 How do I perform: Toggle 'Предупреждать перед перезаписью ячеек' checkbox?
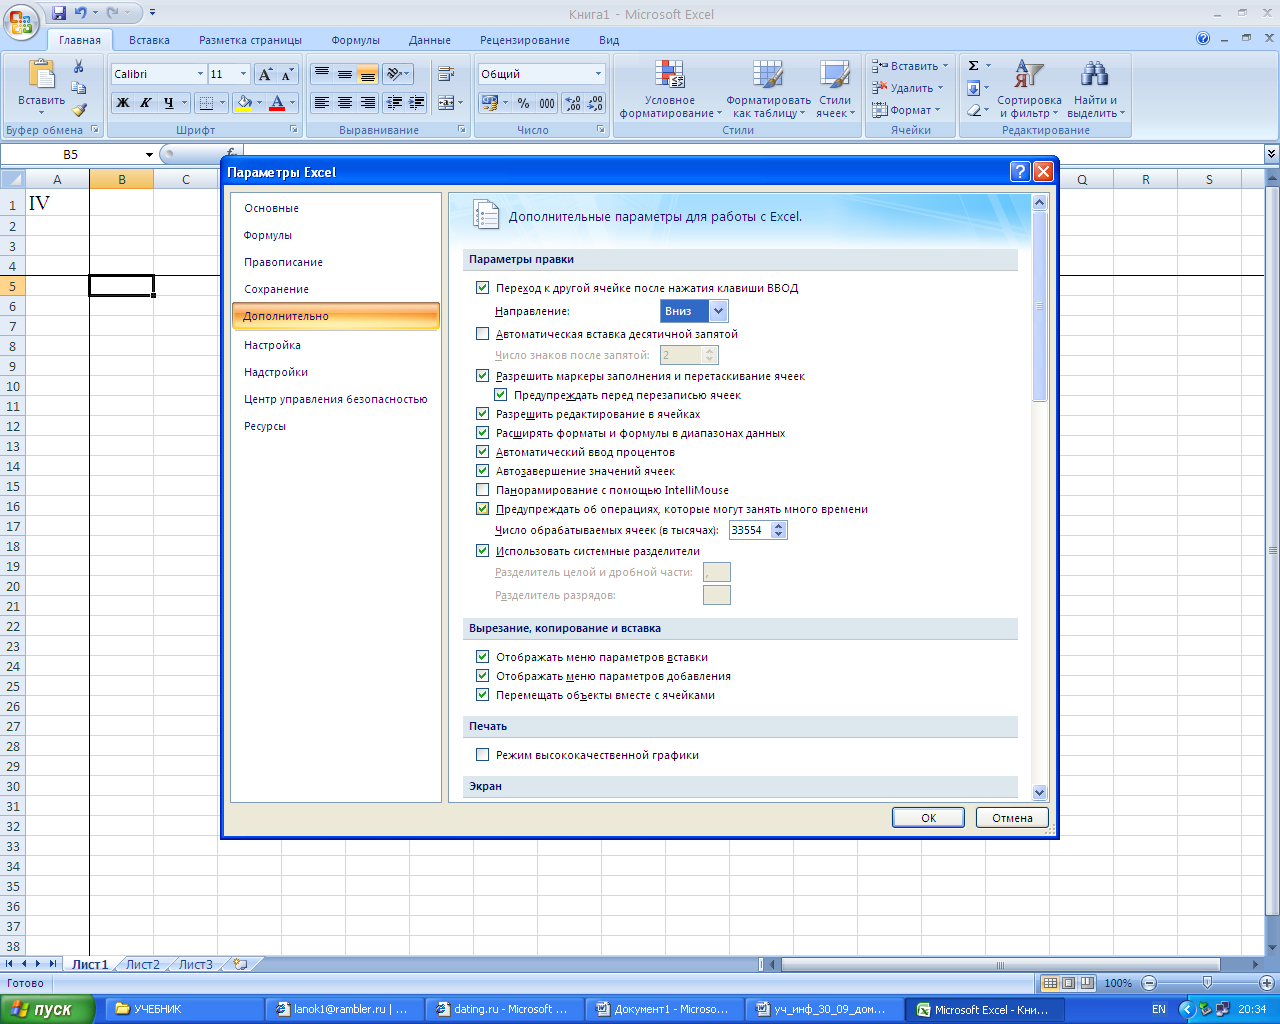click(500, 395)
